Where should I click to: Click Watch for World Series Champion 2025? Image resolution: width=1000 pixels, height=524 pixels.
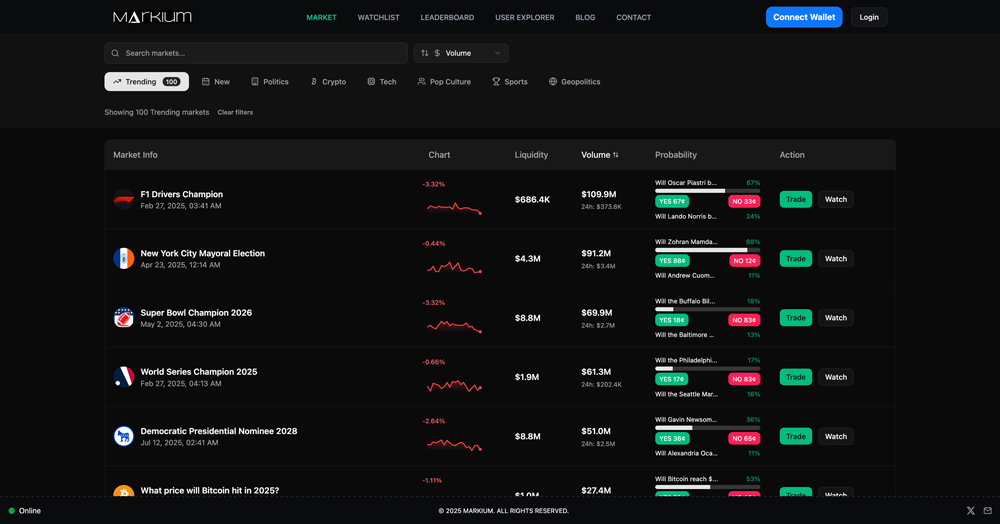click(x=835, y=377)
